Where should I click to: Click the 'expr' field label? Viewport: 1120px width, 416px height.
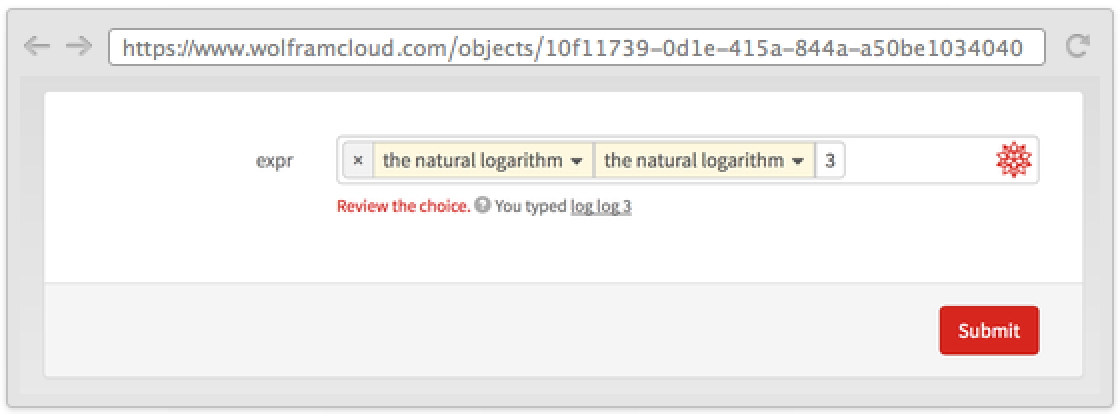coord(274,160)
